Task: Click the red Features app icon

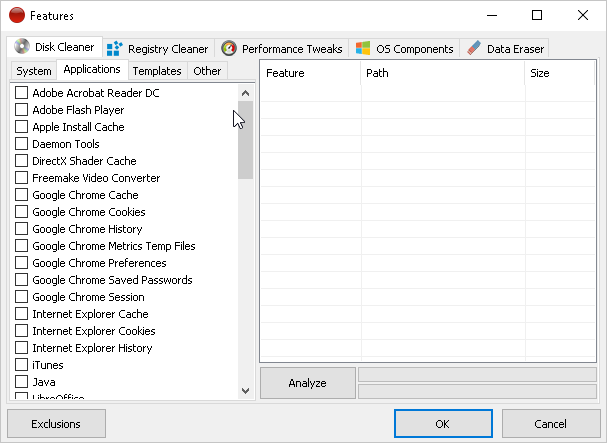Action: click(x=17, y=15)
